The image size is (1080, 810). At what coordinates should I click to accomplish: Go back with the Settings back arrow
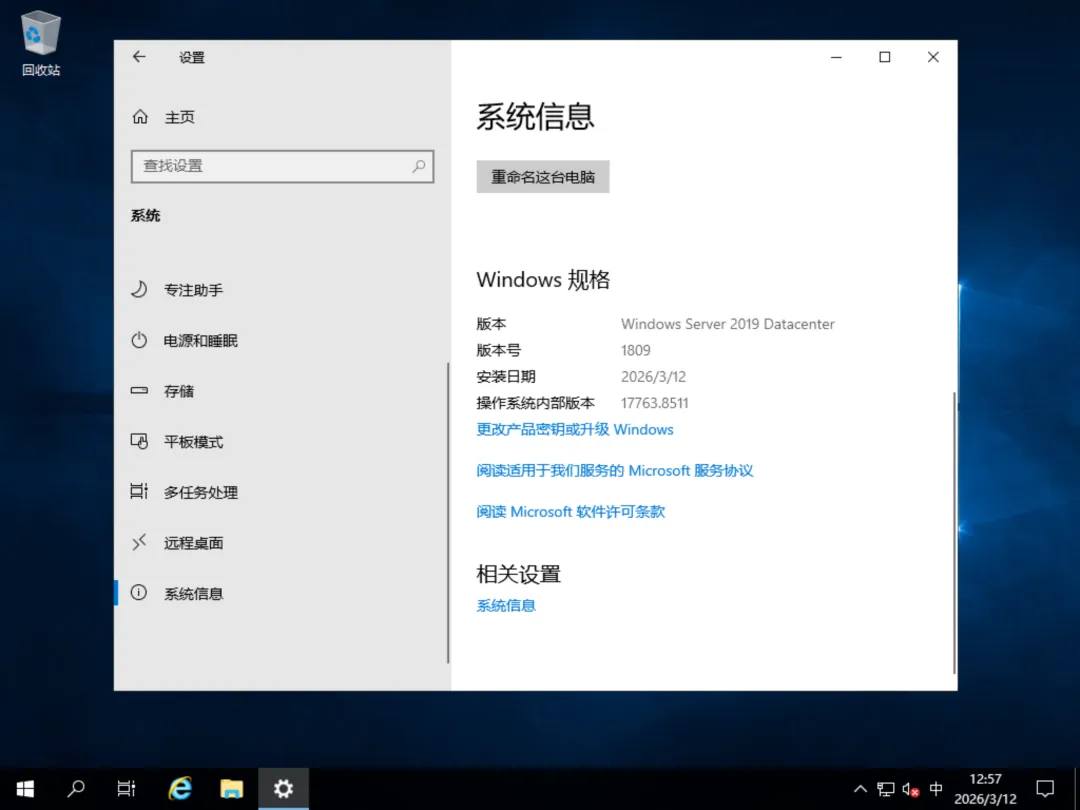(139, 57)
